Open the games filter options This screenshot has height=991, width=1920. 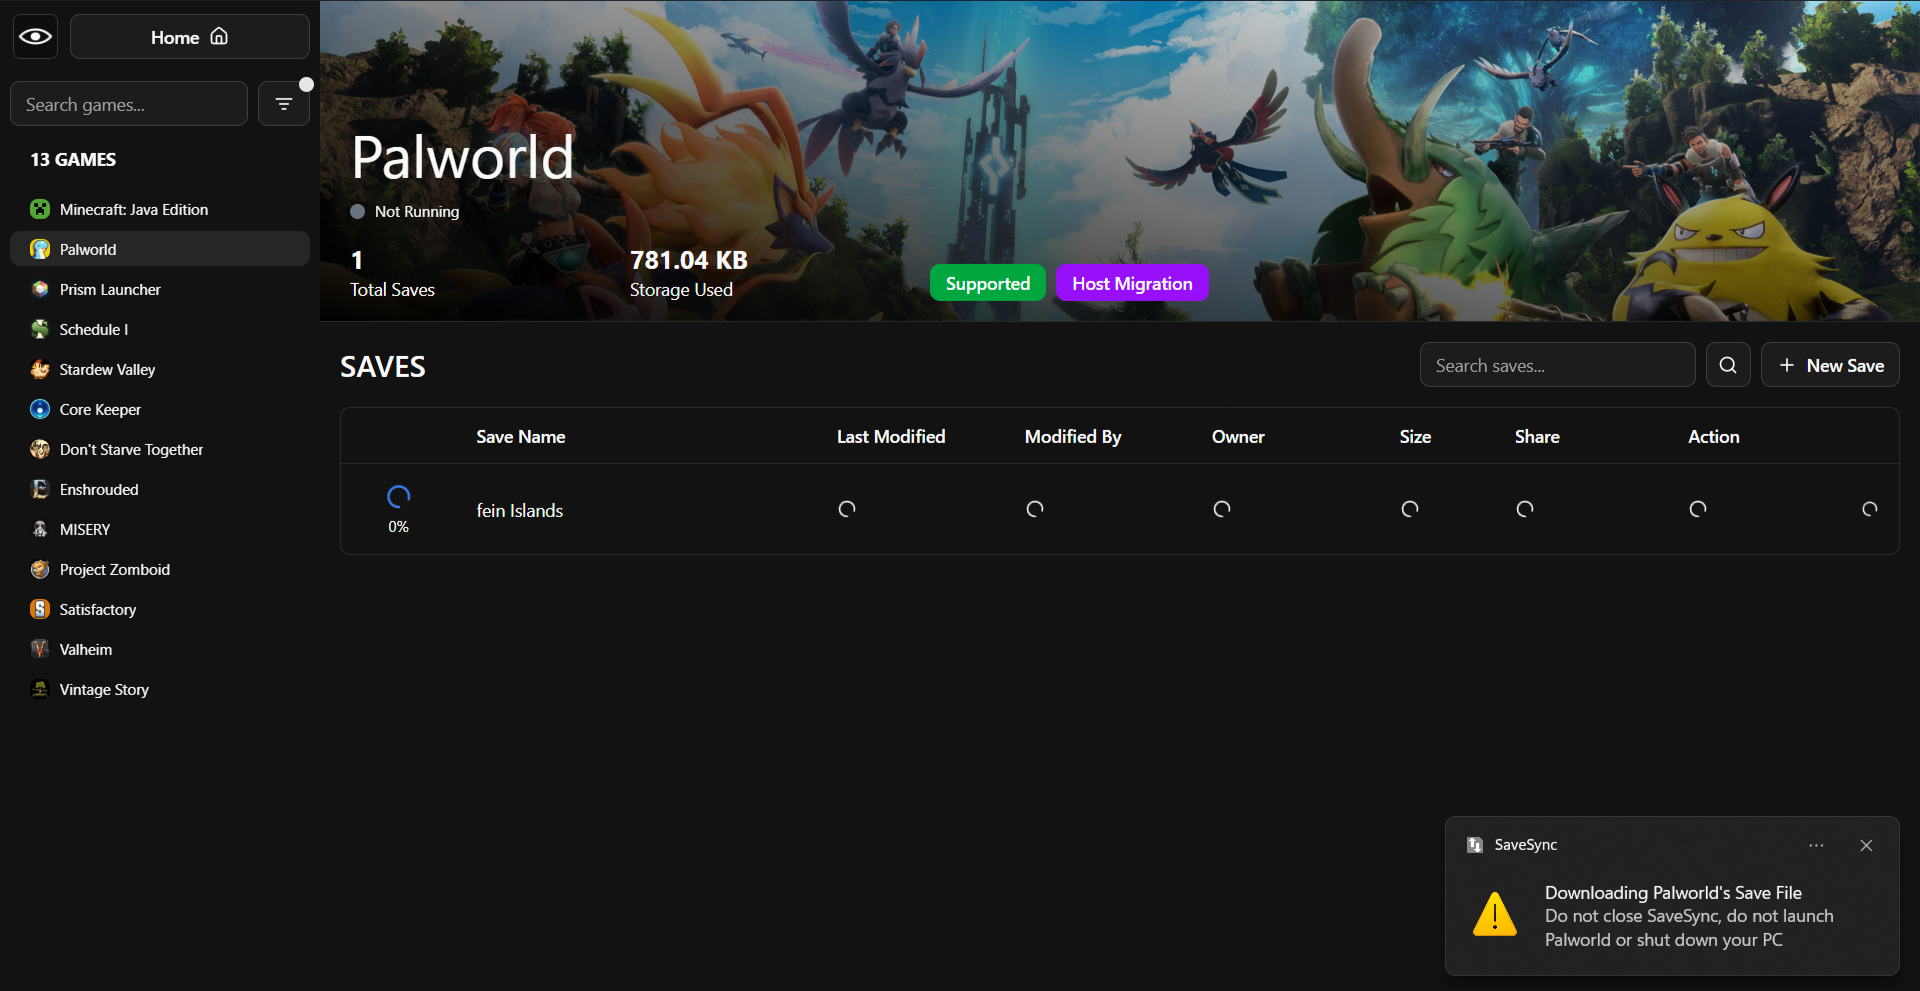pos(284,104)
